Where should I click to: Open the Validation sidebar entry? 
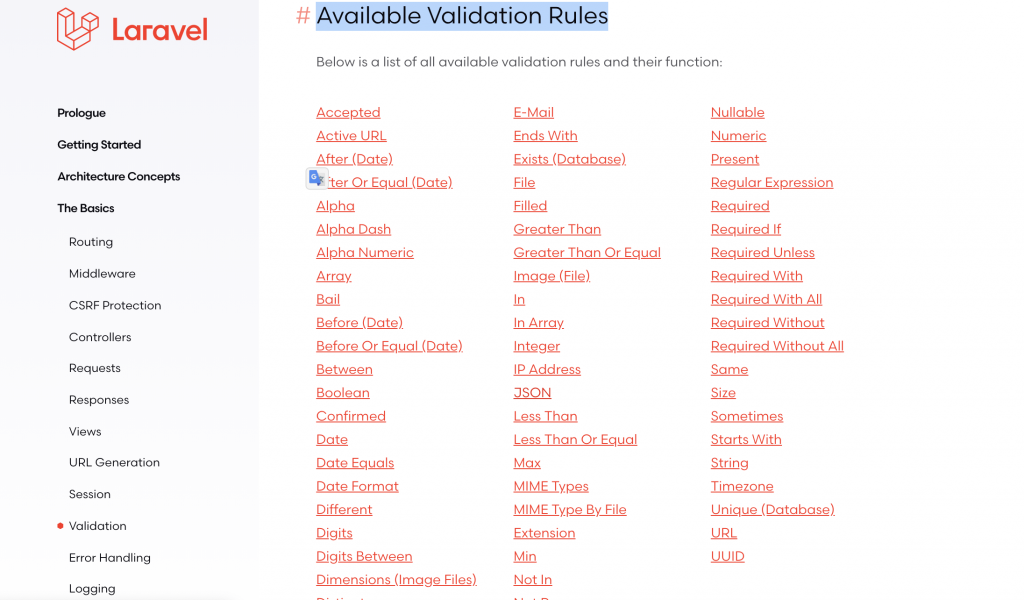click(97, 526)
